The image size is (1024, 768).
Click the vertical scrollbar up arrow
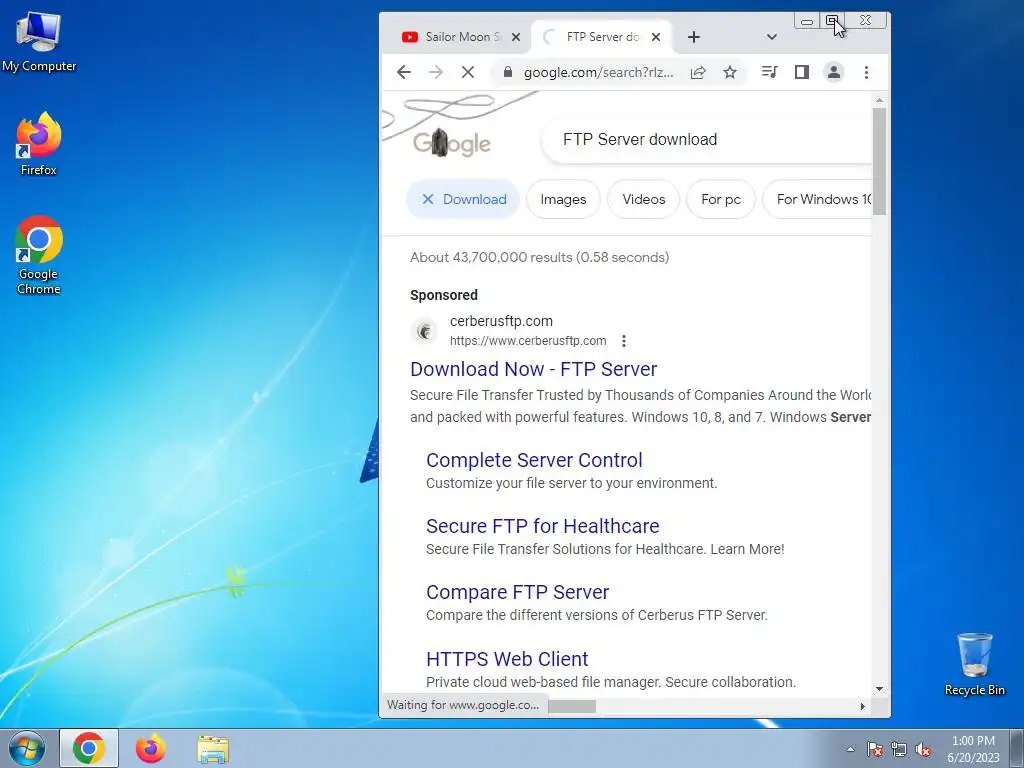879,100
